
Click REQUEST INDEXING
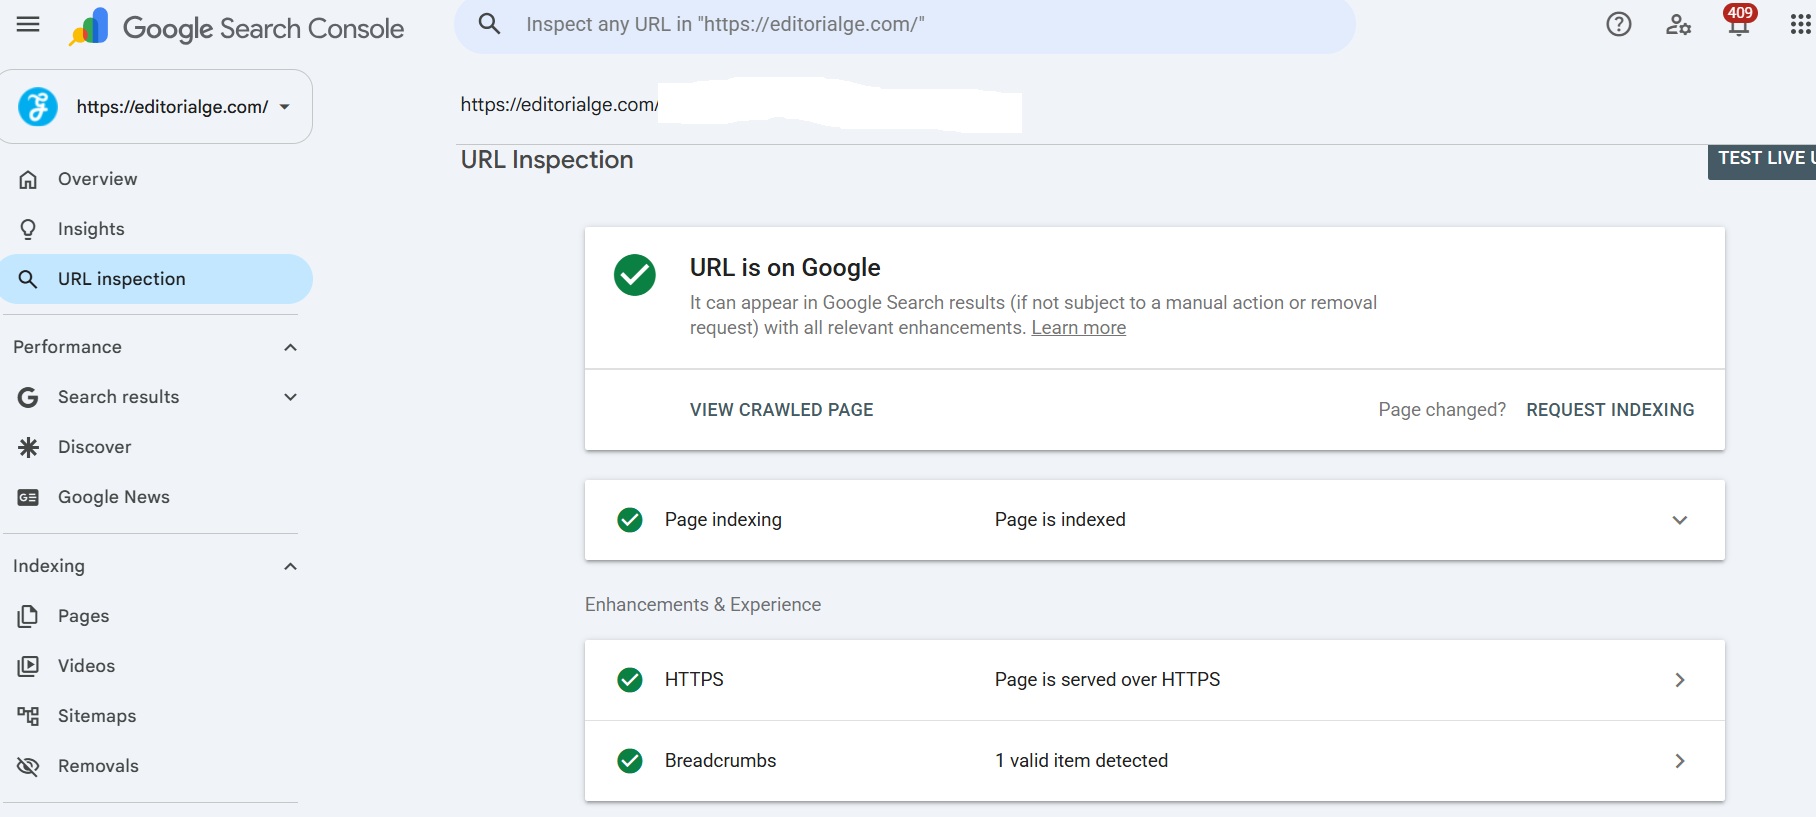[x=1610, y=410]
